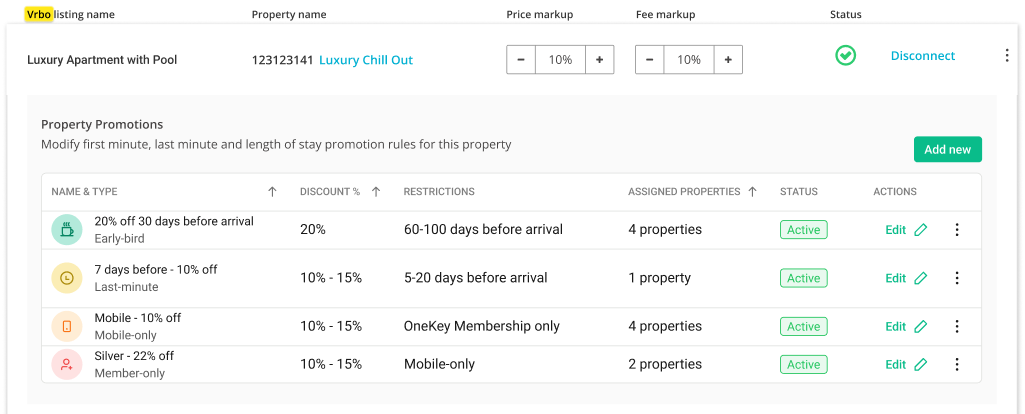Sort promotions by Name & Type
1025x414 pixels.
pos(273,192)
